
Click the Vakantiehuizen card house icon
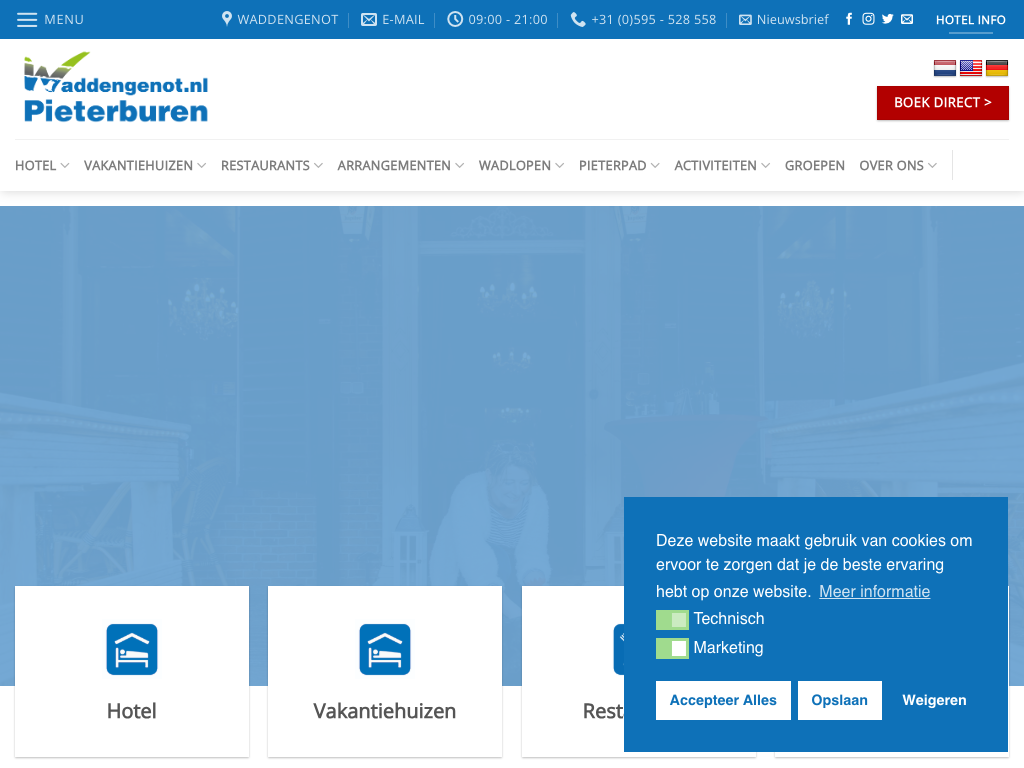(x=385, y=650)
